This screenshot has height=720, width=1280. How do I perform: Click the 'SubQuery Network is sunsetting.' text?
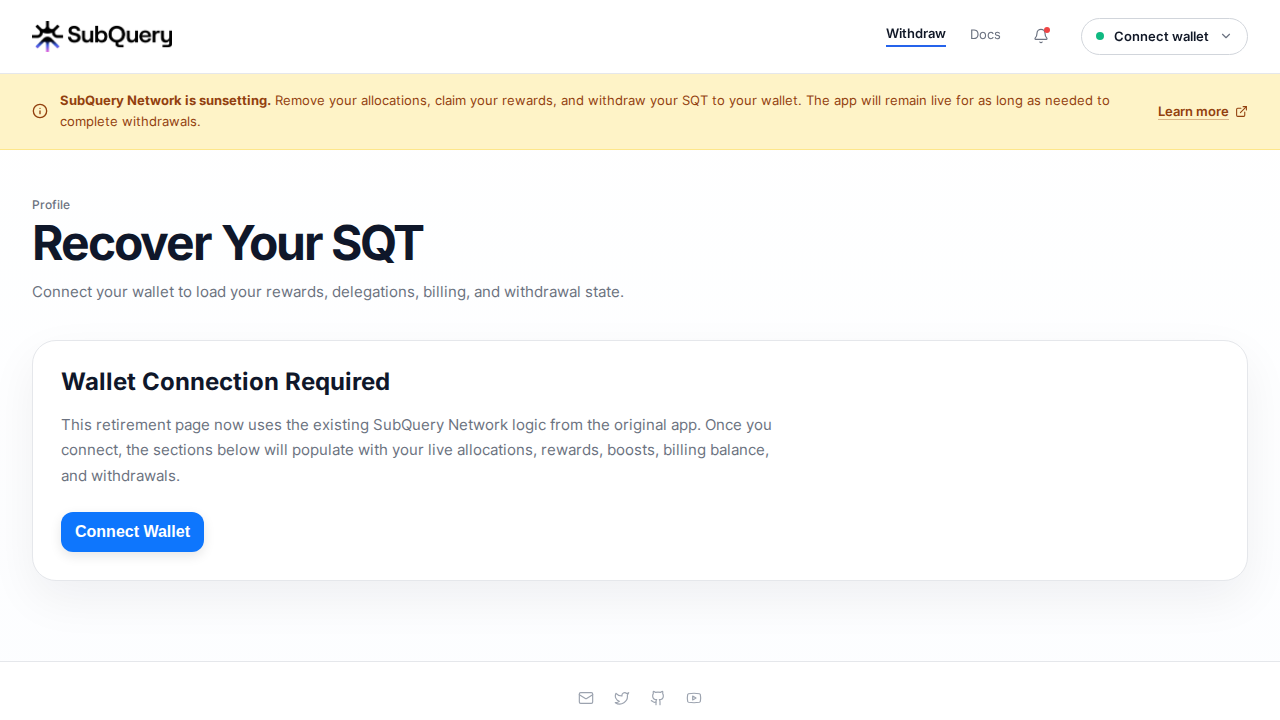(165, 101)
